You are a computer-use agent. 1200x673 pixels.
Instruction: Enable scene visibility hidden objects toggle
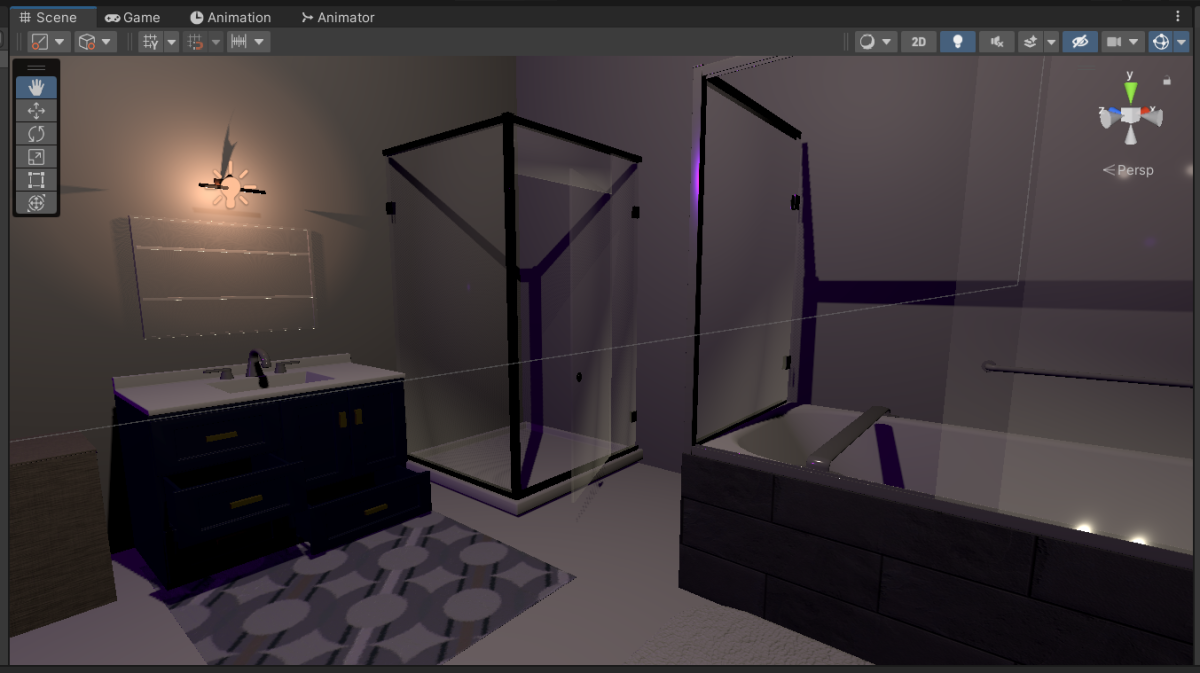(x=1080, y=41)
